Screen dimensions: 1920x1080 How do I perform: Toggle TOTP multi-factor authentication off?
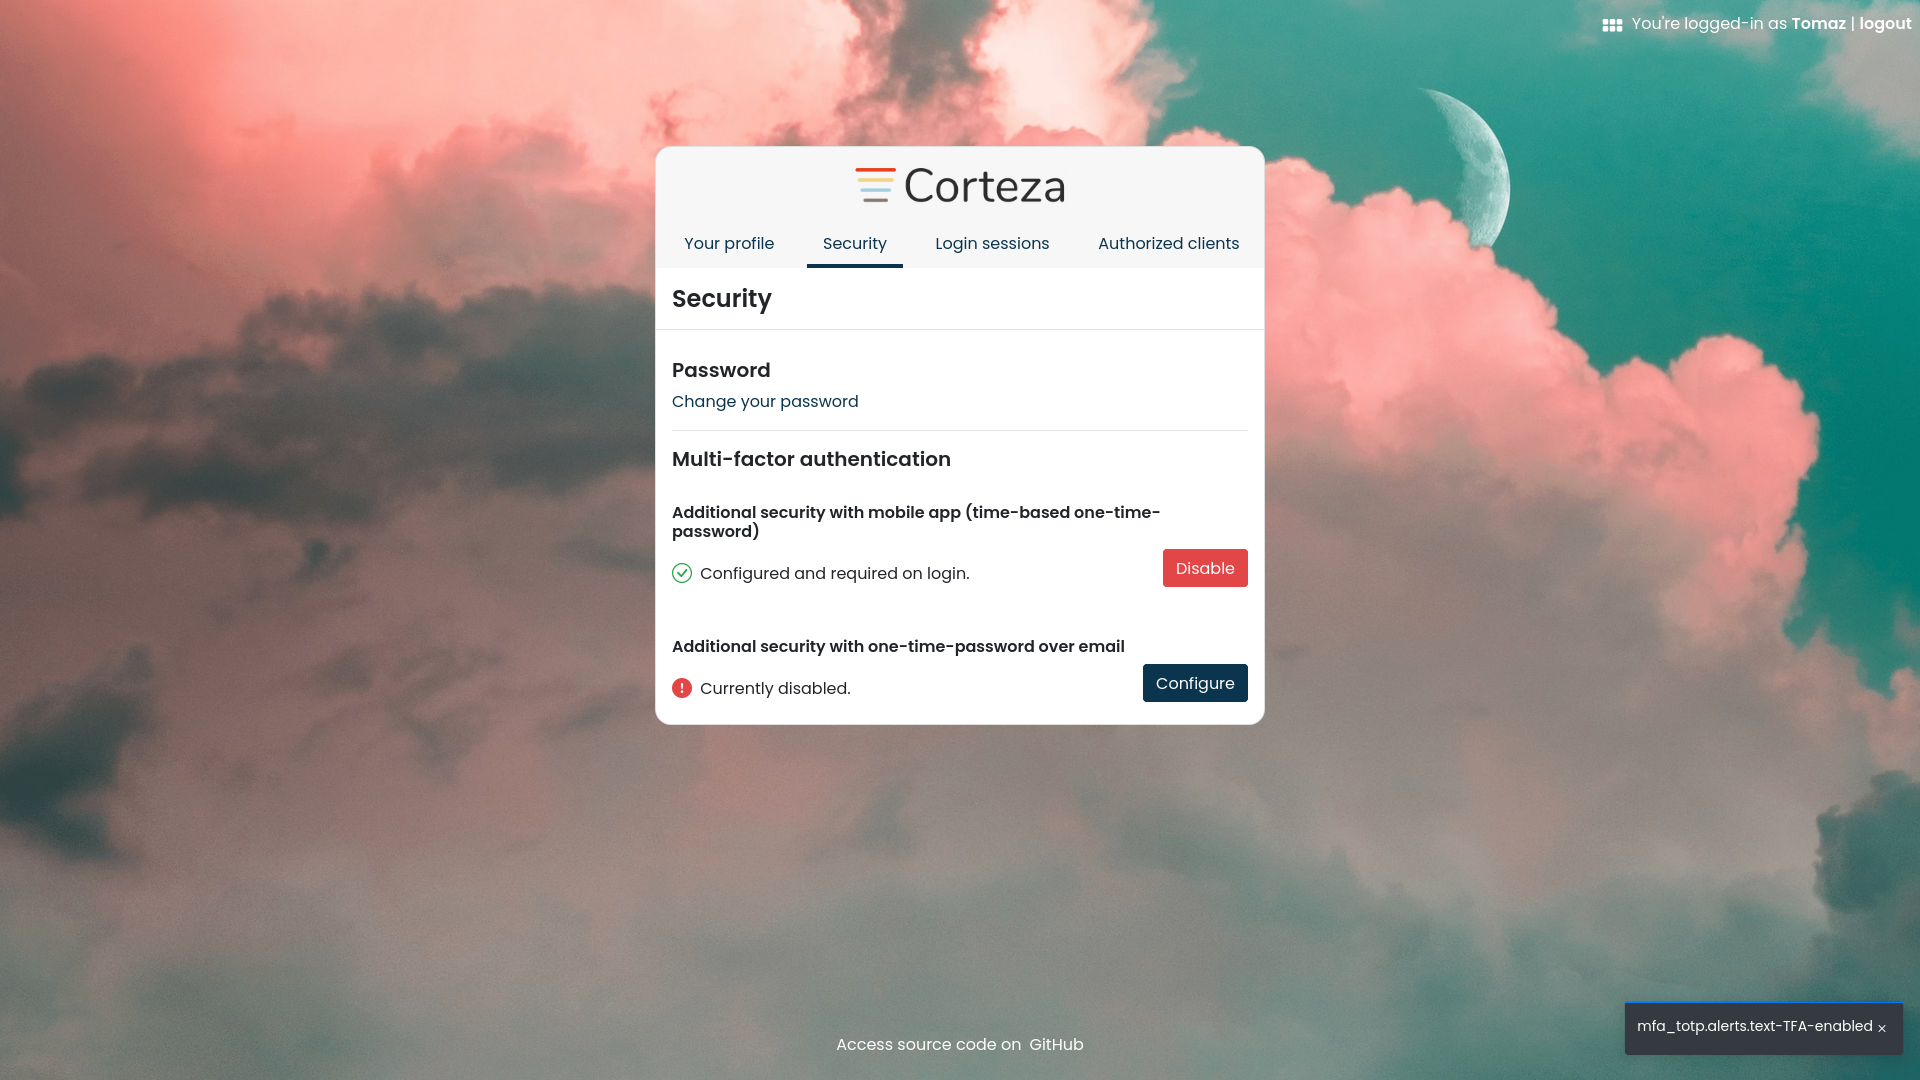tap(1204, 567)
